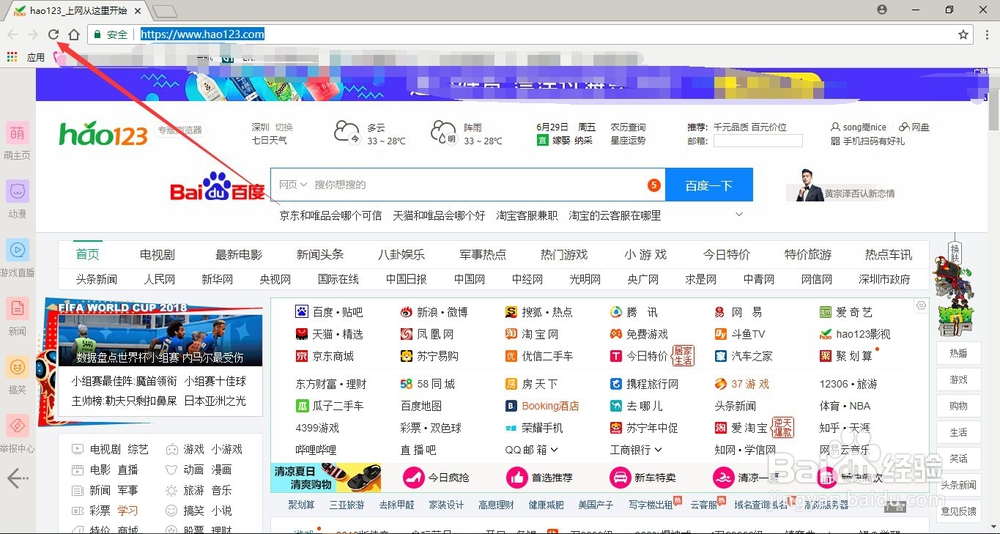The image size is (1000, 534).
Task: Open the 网页 search type dropdown
Action: tap(293, 184)
